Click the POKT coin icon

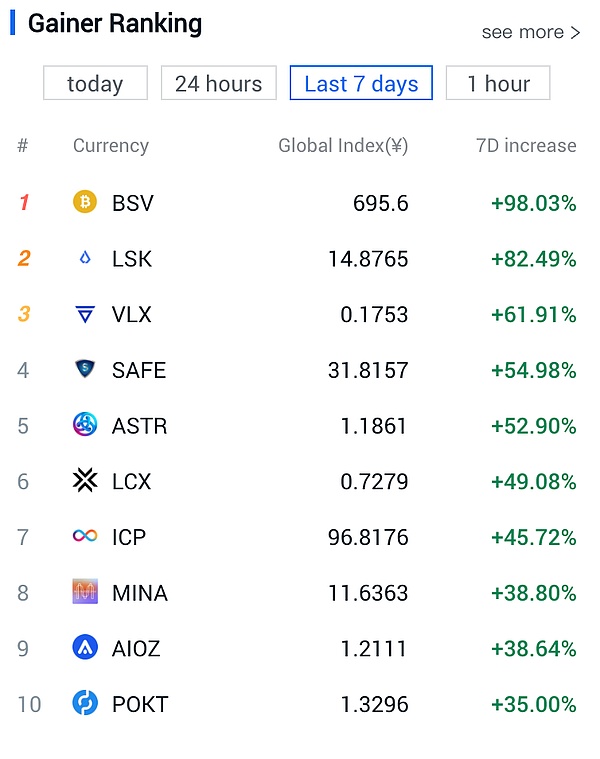[85, 704]
